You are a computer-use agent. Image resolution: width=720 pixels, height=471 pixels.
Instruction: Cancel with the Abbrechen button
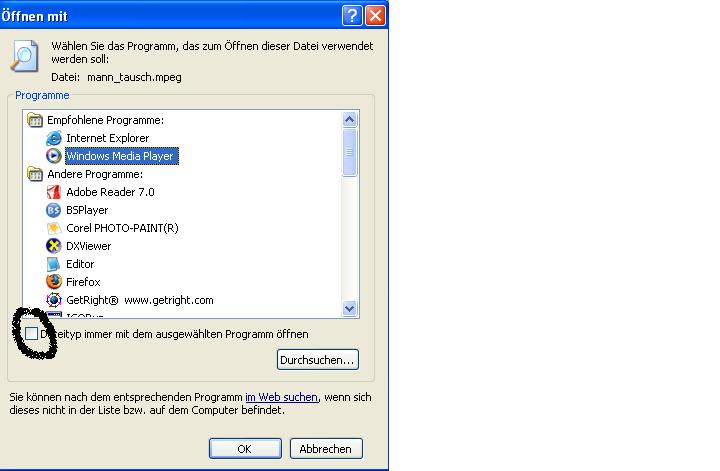click(326, 449)
